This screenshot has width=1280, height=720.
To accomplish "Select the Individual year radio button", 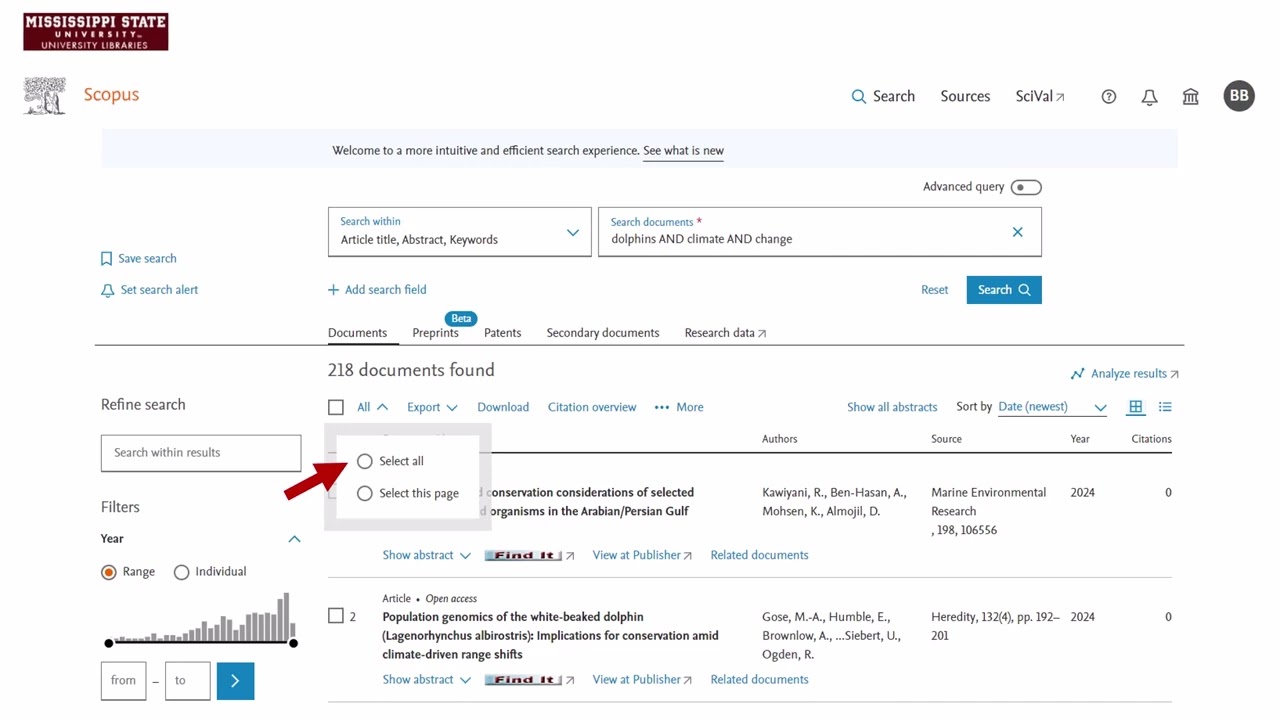I will click(x=181, y=572).
